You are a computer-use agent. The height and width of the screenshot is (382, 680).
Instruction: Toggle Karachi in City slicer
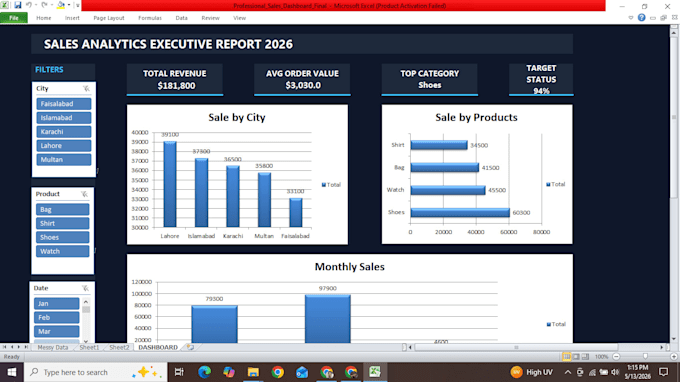coord(64,131)
